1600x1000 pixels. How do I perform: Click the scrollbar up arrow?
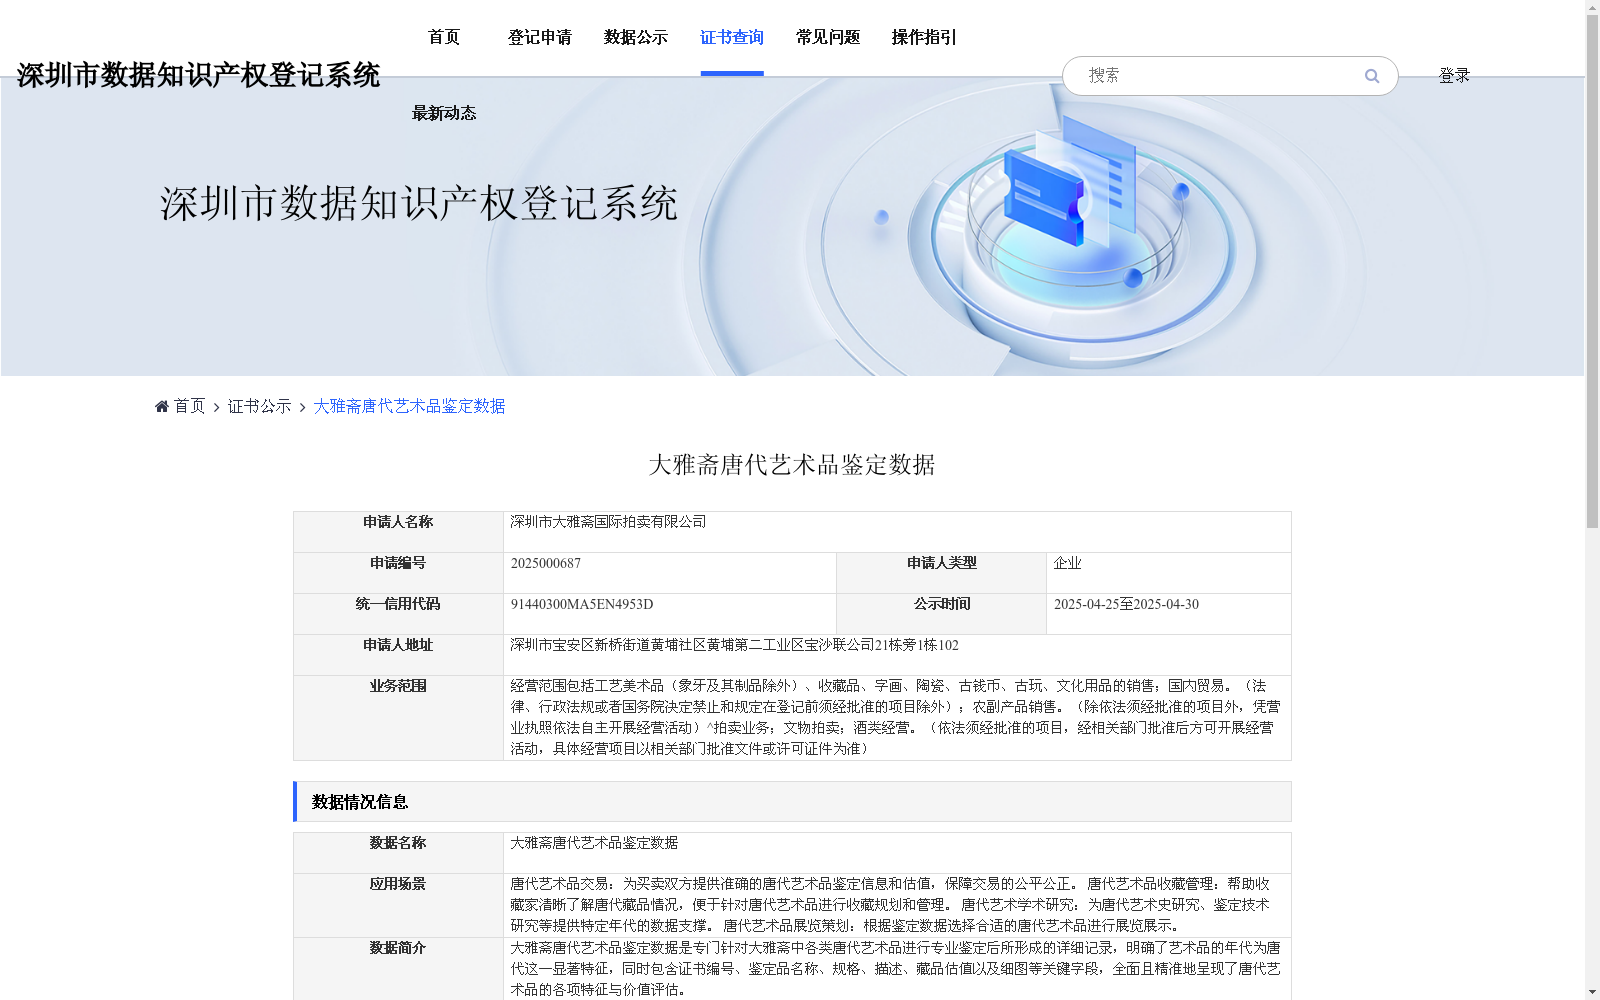tap(1592, 7)
